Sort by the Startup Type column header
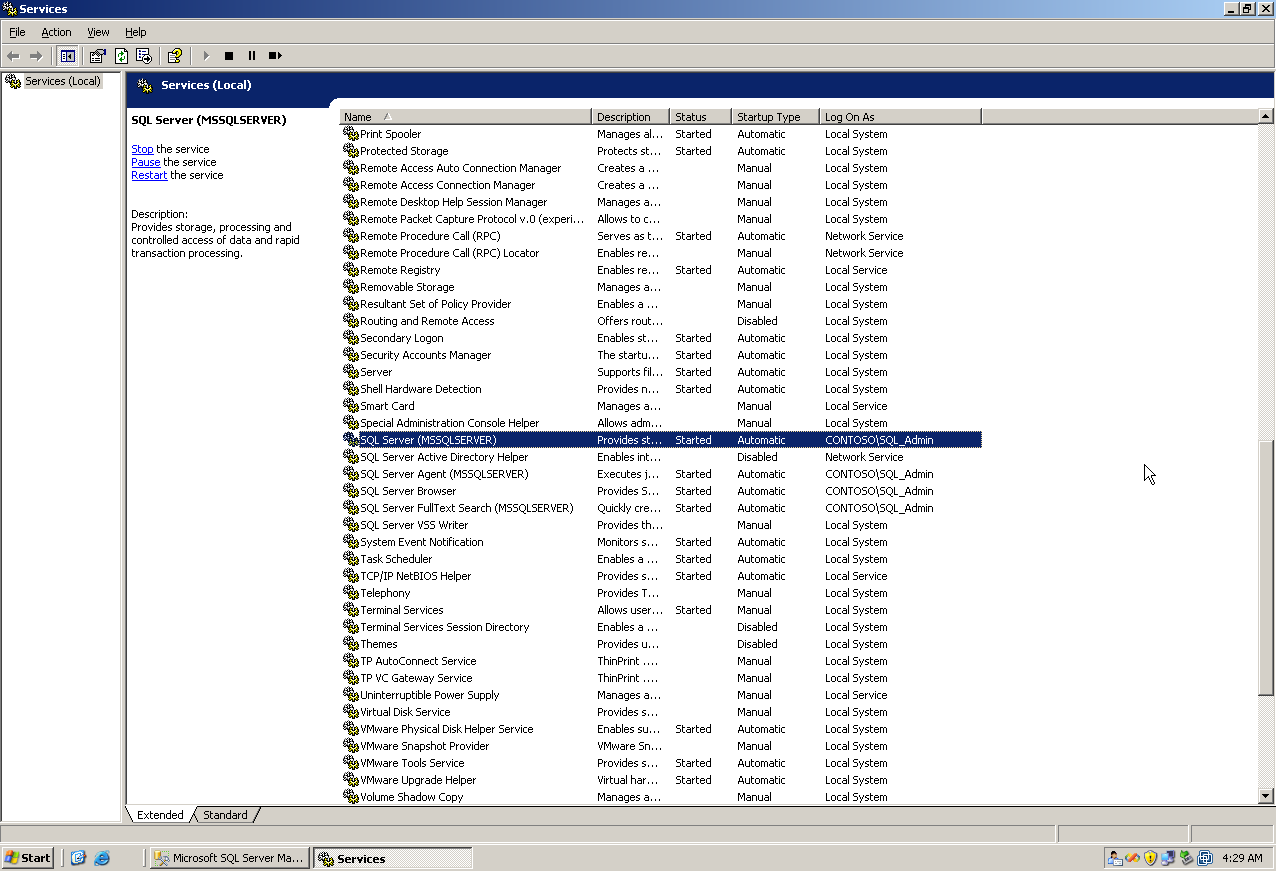The width and height of the screenshot is (1276, 871). 775,117
